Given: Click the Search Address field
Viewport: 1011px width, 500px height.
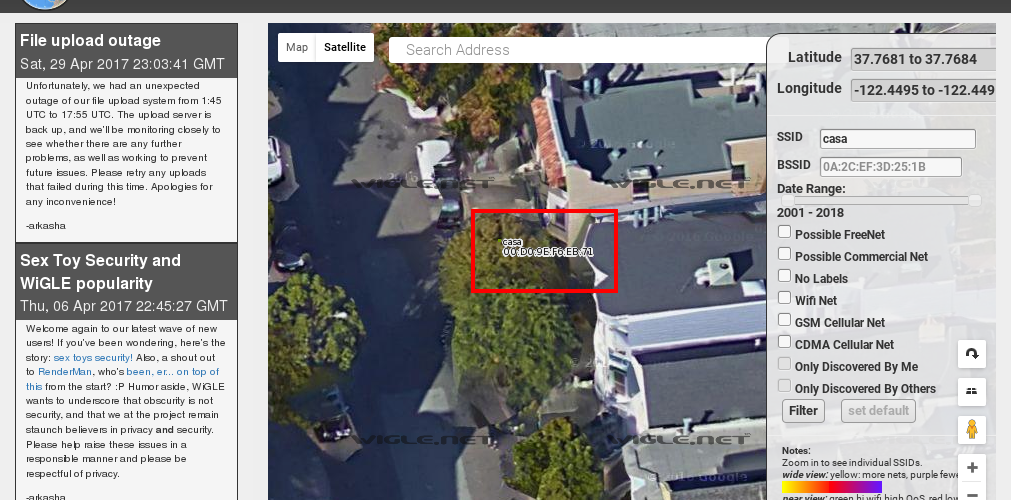Looking at the screenshot, I should click(x=578, y=50).
